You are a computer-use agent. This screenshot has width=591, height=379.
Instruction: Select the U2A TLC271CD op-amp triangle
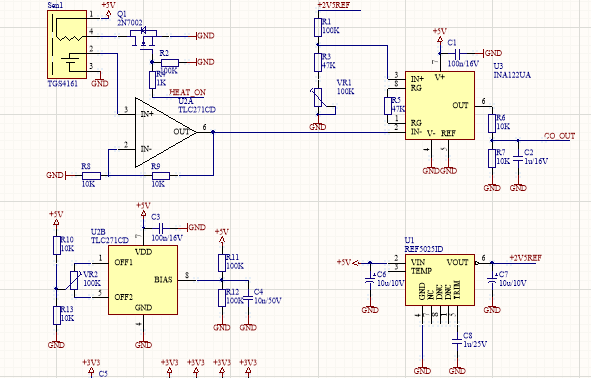pyautogui.click(x=166, y=133)
